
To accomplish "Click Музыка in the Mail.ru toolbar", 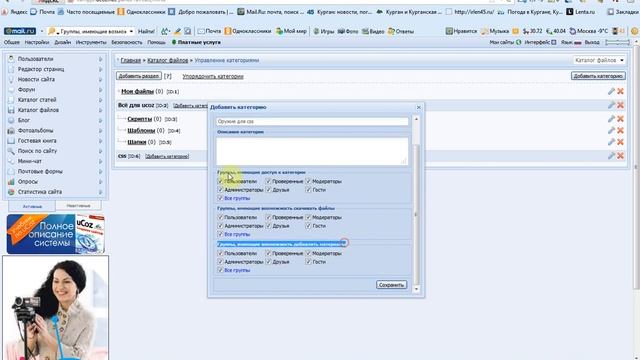I will point(495,31).
